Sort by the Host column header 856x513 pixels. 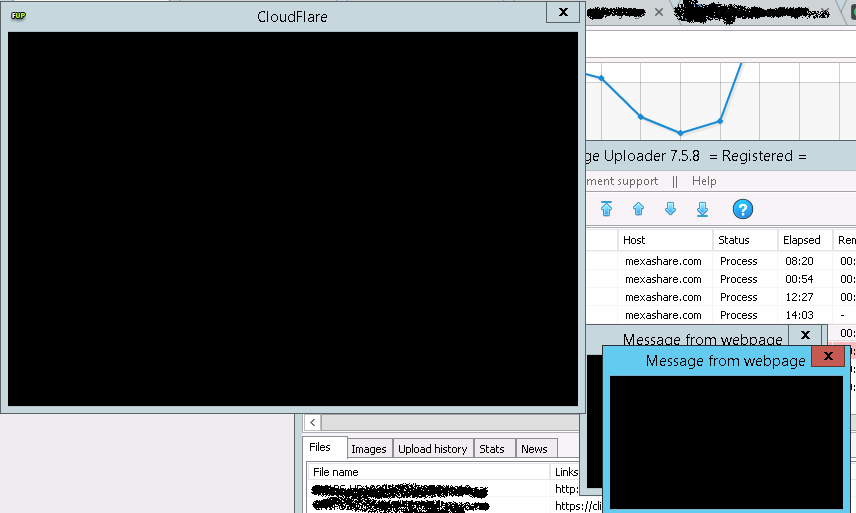(x=665, y=240)
